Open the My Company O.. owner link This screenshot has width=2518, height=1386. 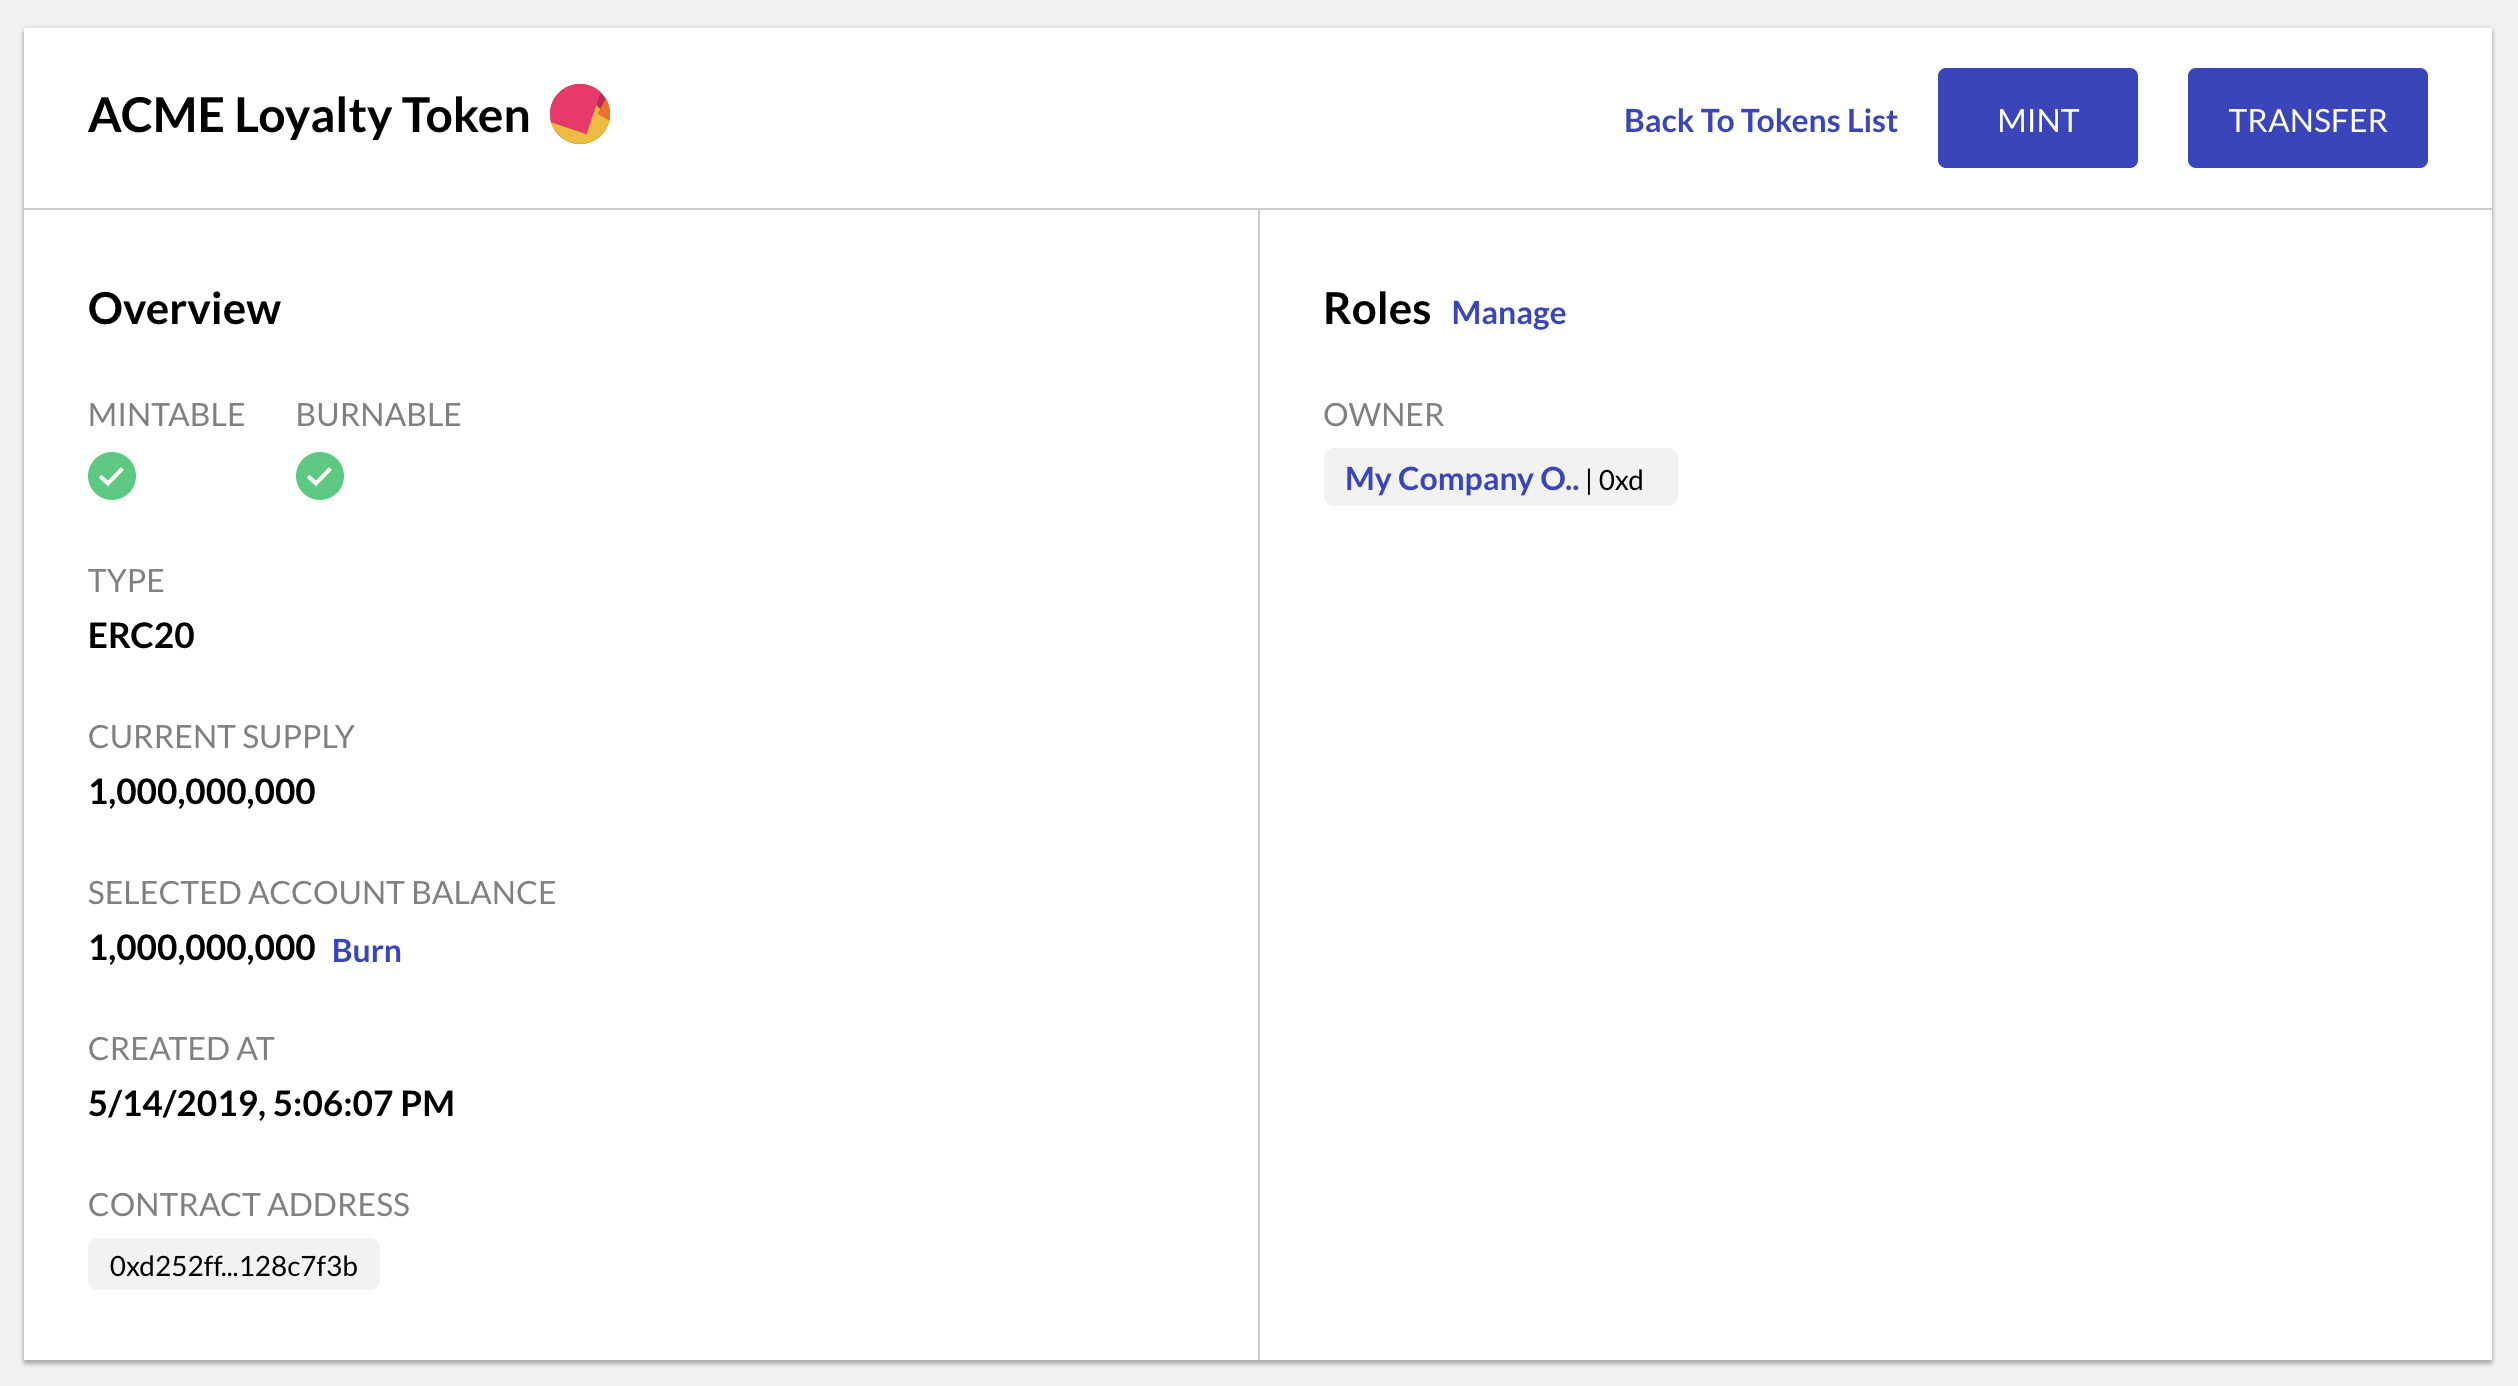coord(1461,479)
